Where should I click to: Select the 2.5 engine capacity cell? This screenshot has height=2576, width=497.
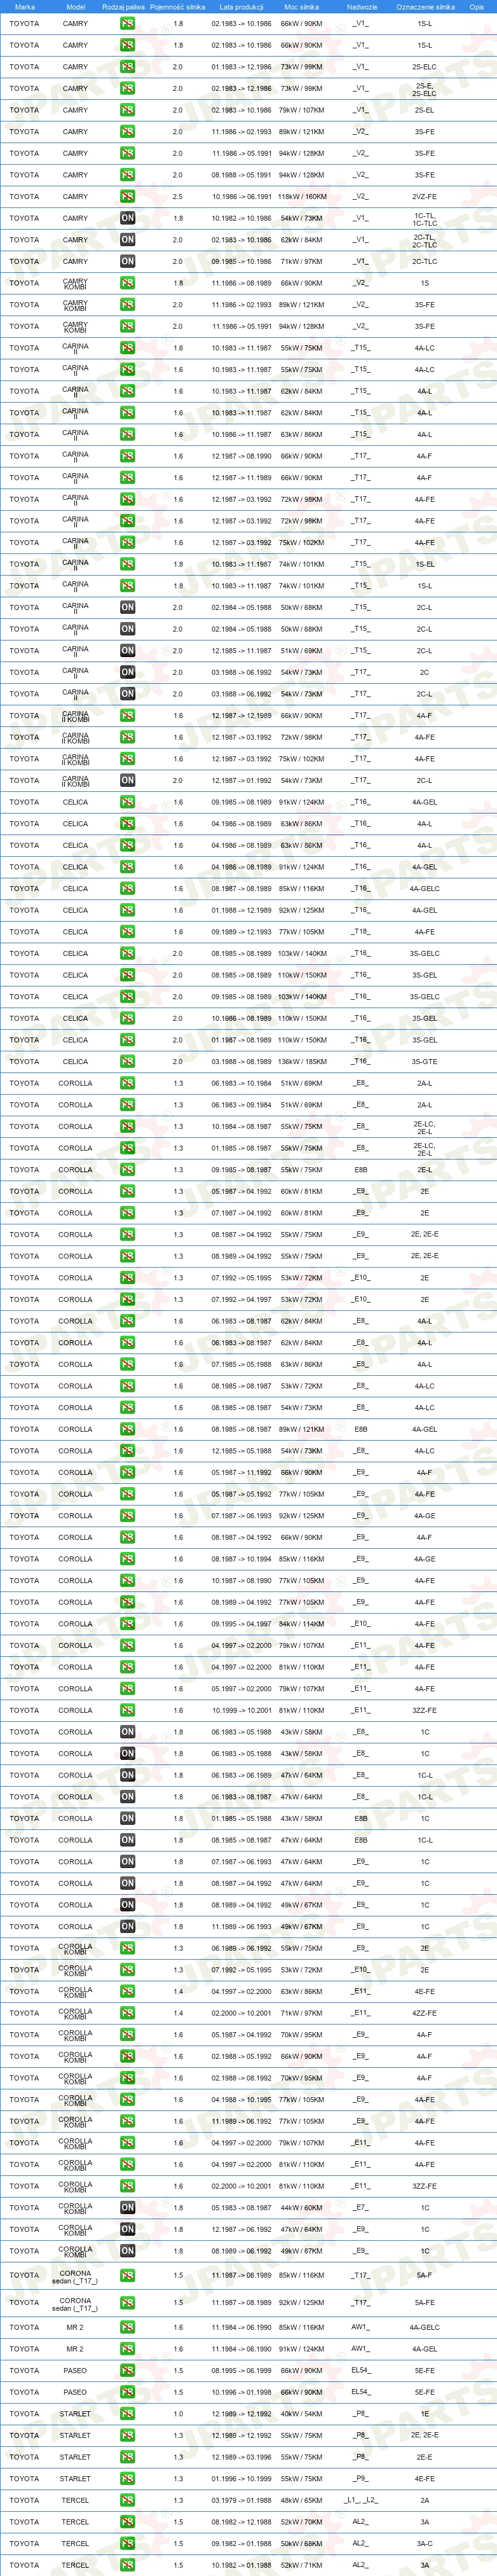[x=178, y=197]
